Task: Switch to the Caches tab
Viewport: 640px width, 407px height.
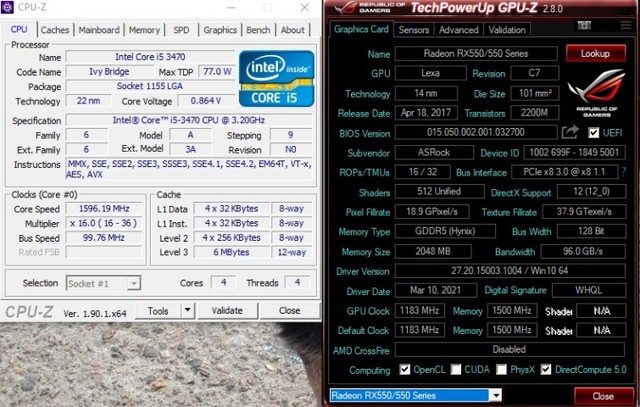Action: (x=55, y=30)
